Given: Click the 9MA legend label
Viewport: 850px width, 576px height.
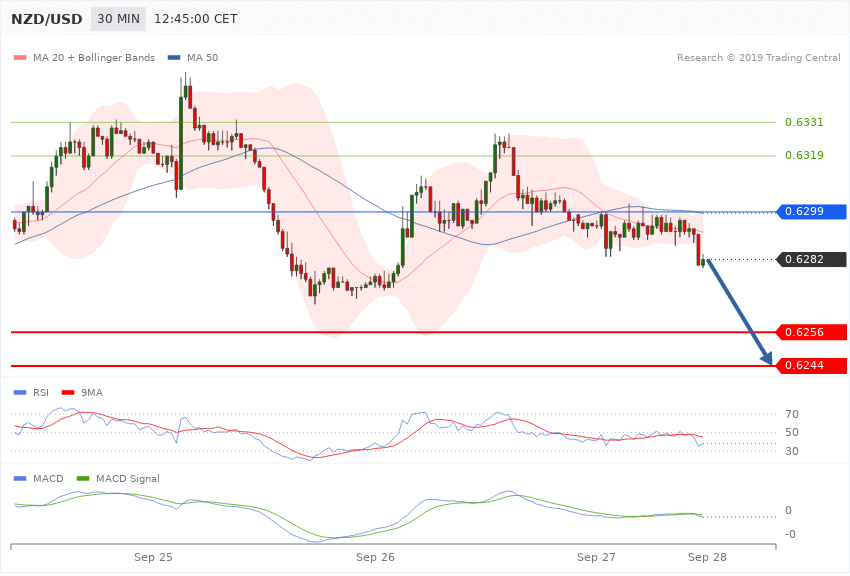Looking at the screenshot, I should 92,393.
